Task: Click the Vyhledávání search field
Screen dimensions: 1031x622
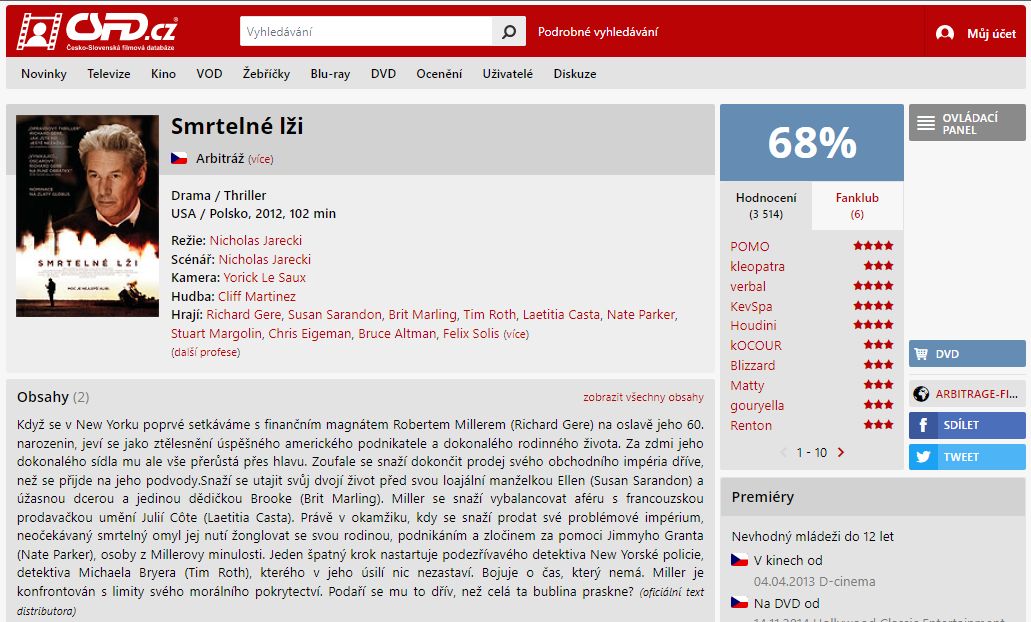Action: pyautogui.click(x=366, y=32)
